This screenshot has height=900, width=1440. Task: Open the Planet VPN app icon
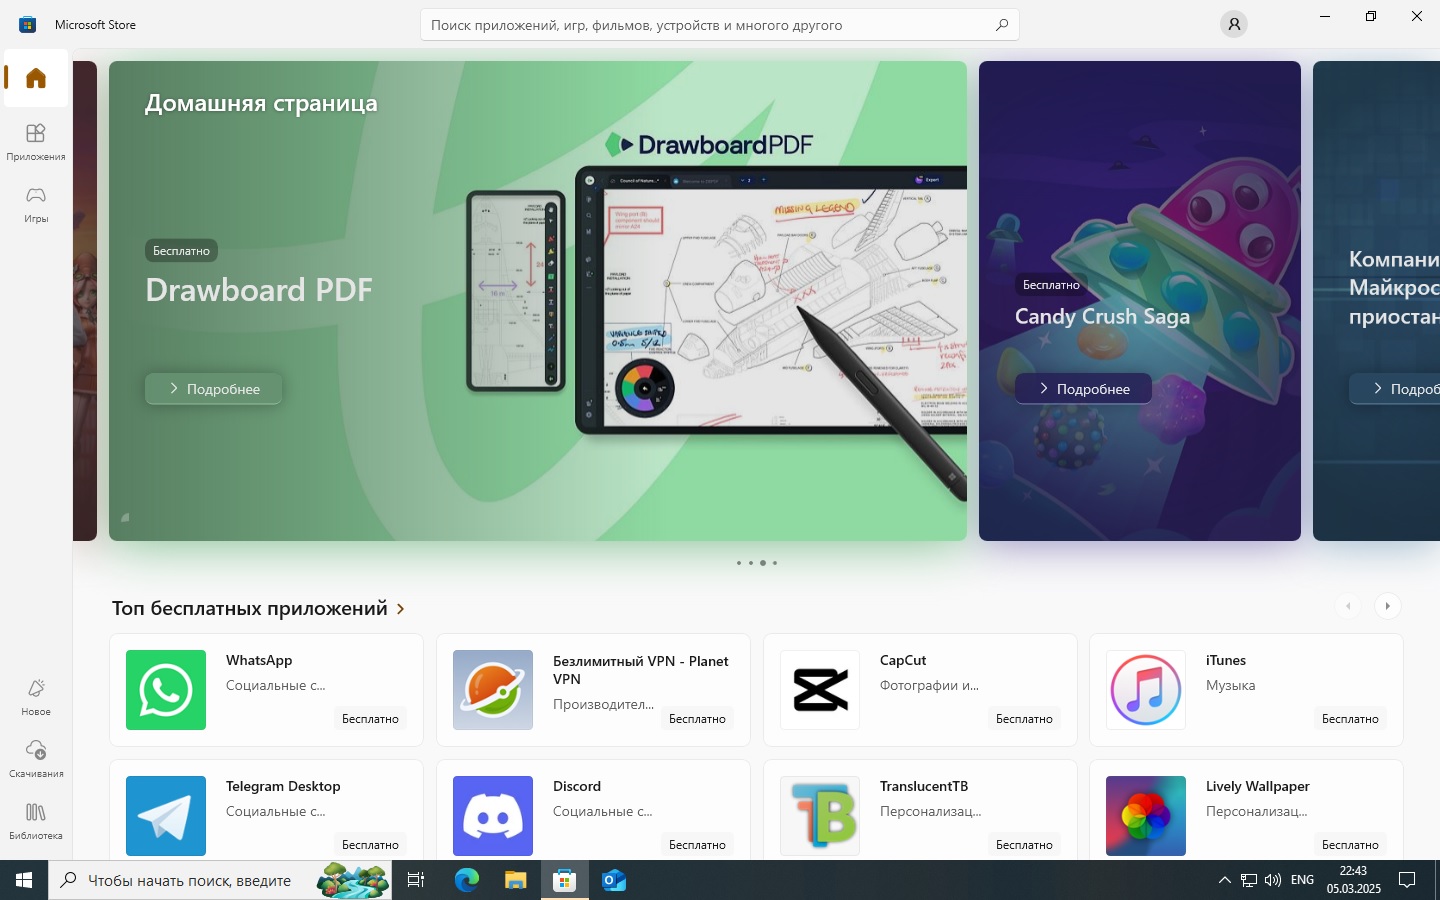tap(493, 690)
